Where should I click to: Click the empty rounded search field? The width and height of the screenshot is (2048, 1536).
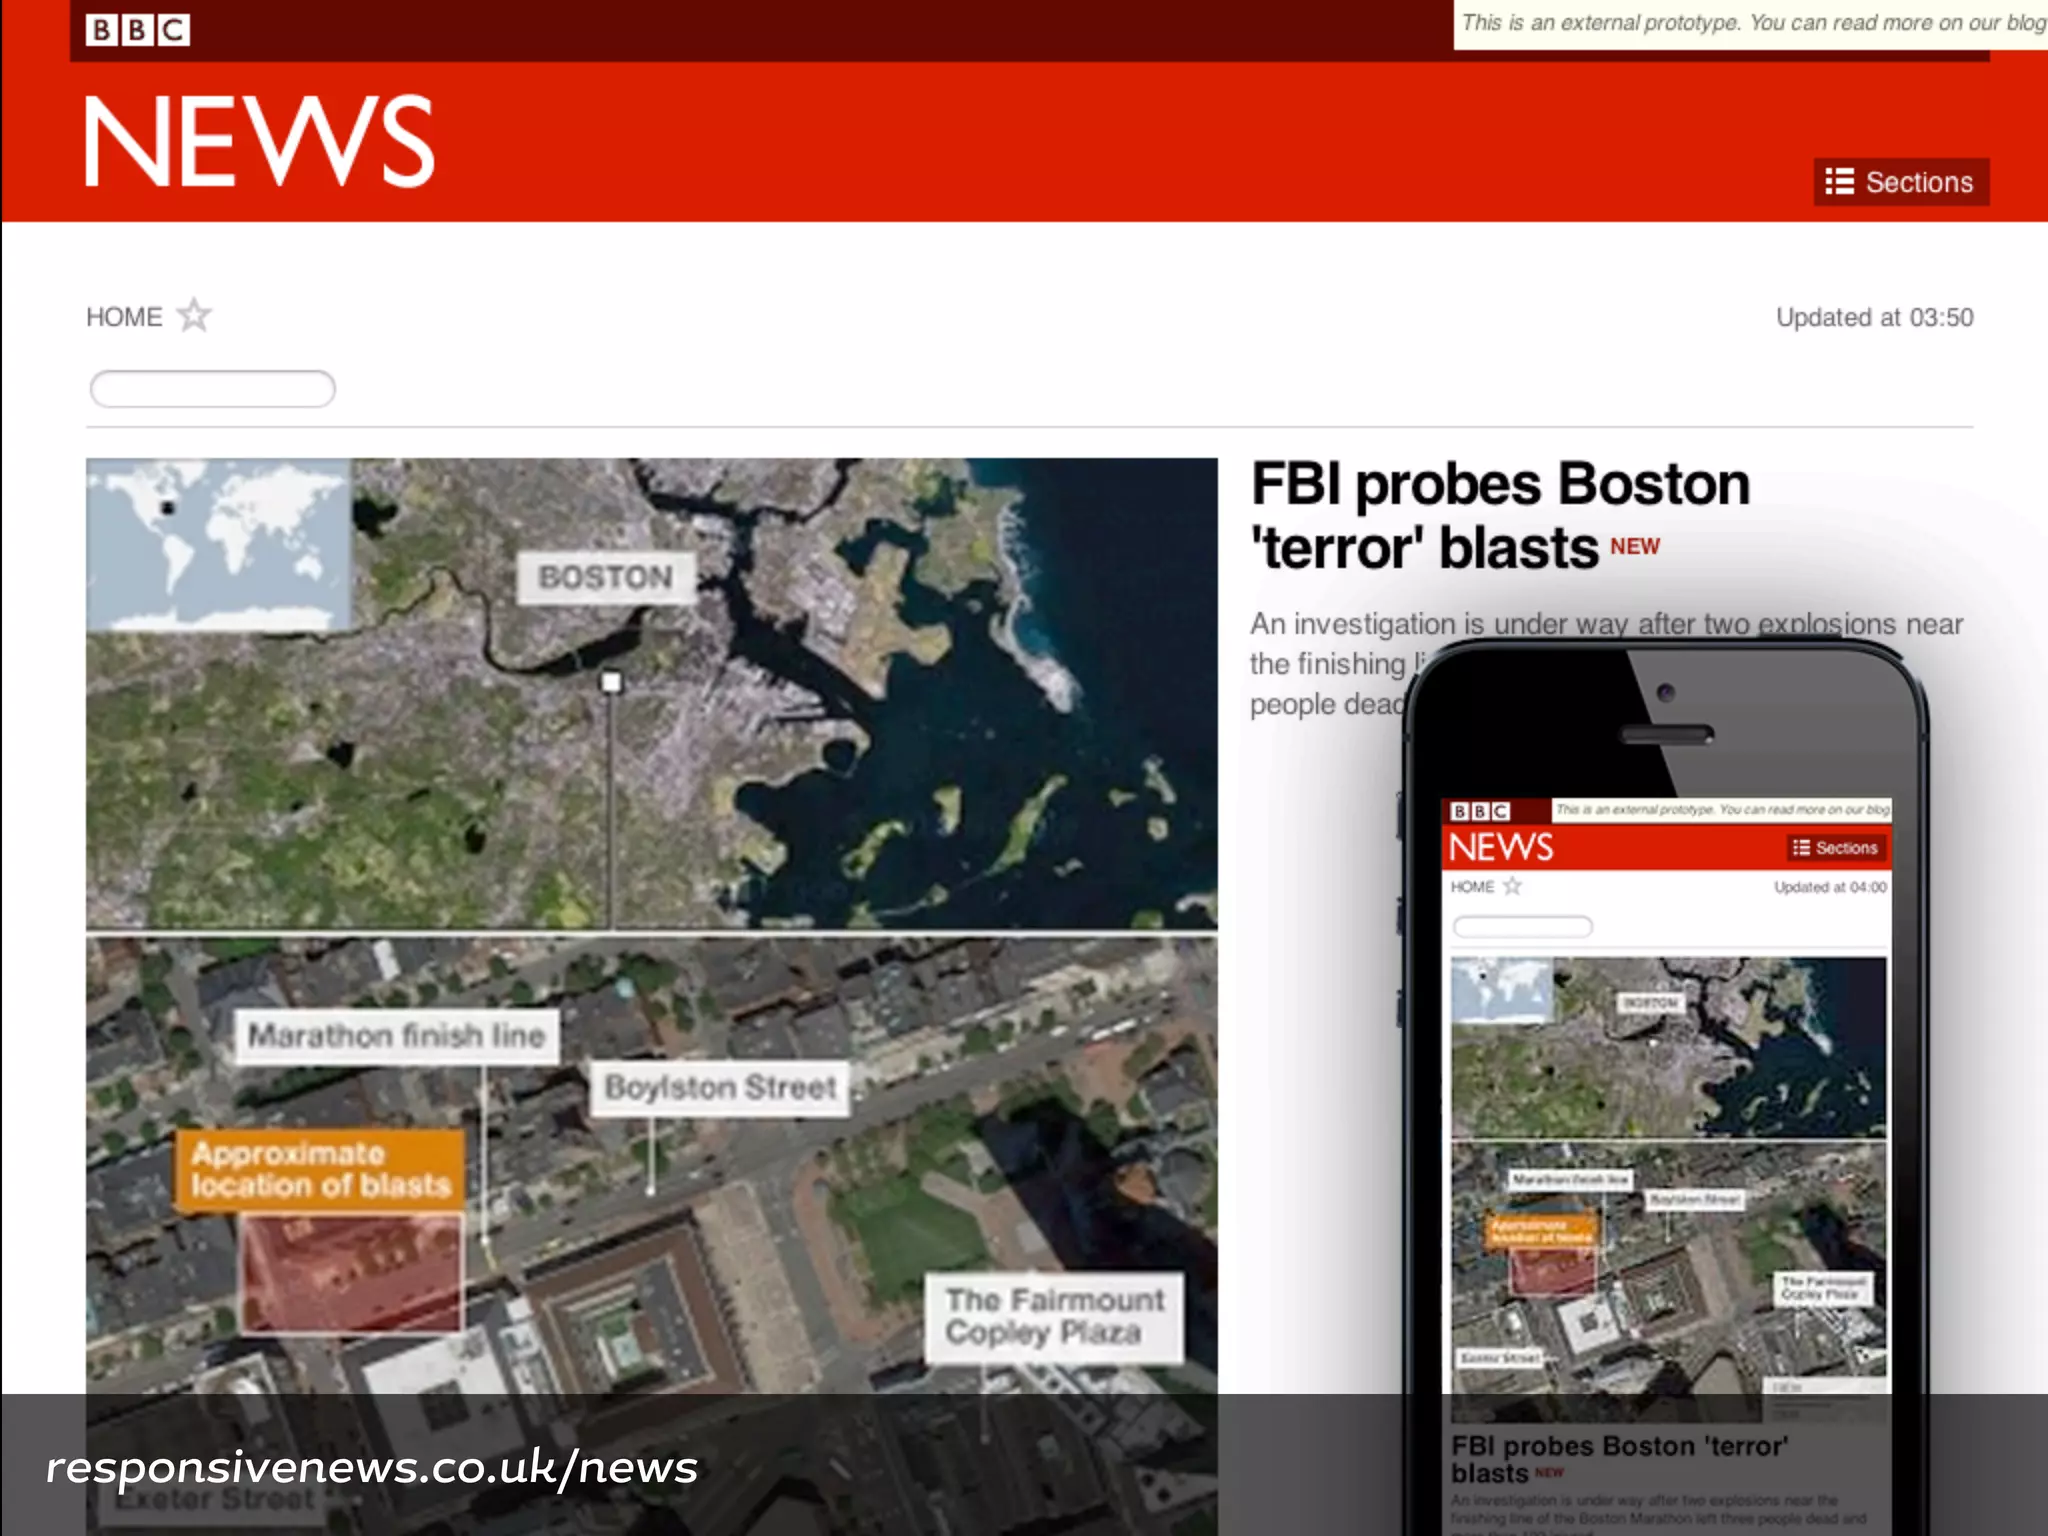pos(213,388)
